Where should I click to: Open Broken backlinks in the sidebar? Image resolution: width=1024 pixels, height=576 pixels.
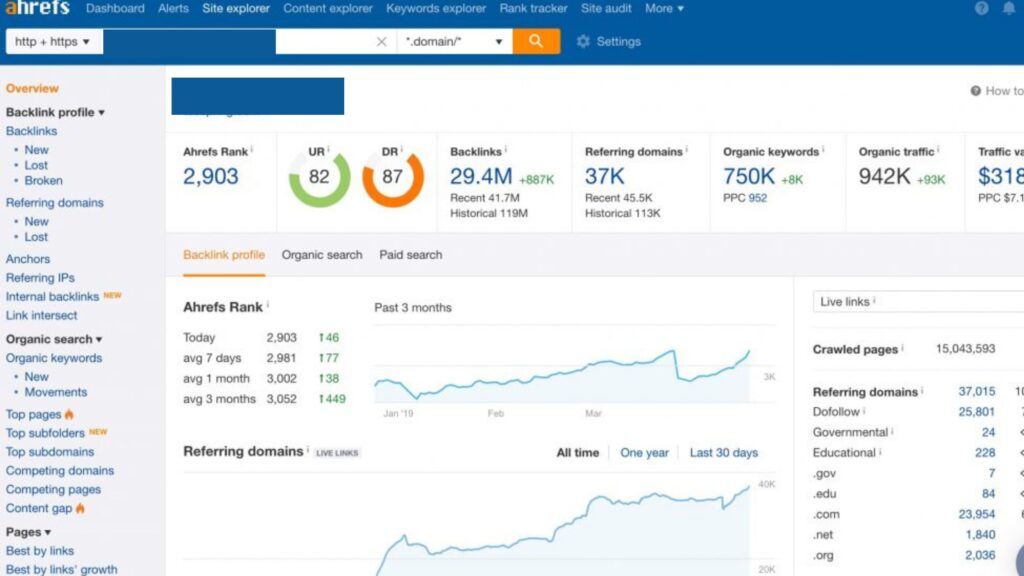(x=44, y=180)
